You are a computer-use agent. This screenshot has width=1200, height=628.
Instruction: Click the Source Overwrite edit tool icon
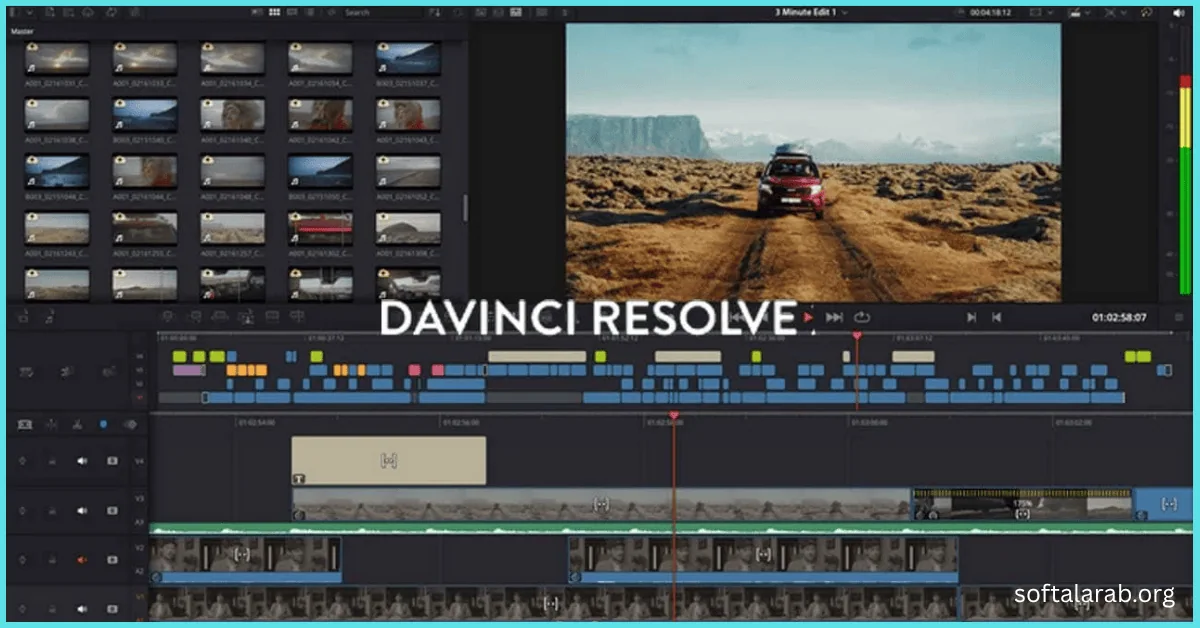[x=298, y=317]
